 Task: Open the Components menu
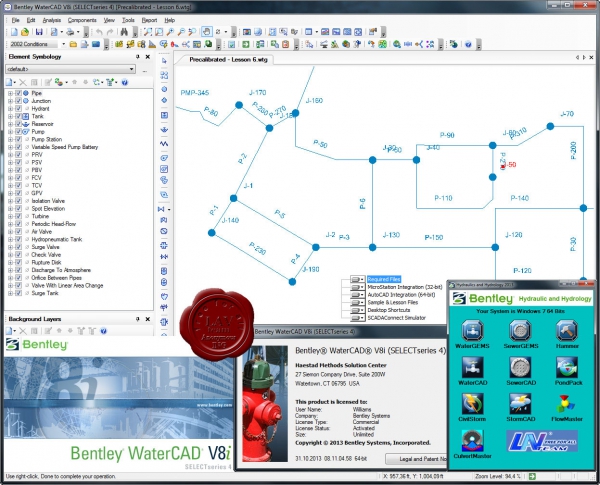(82, 20)
